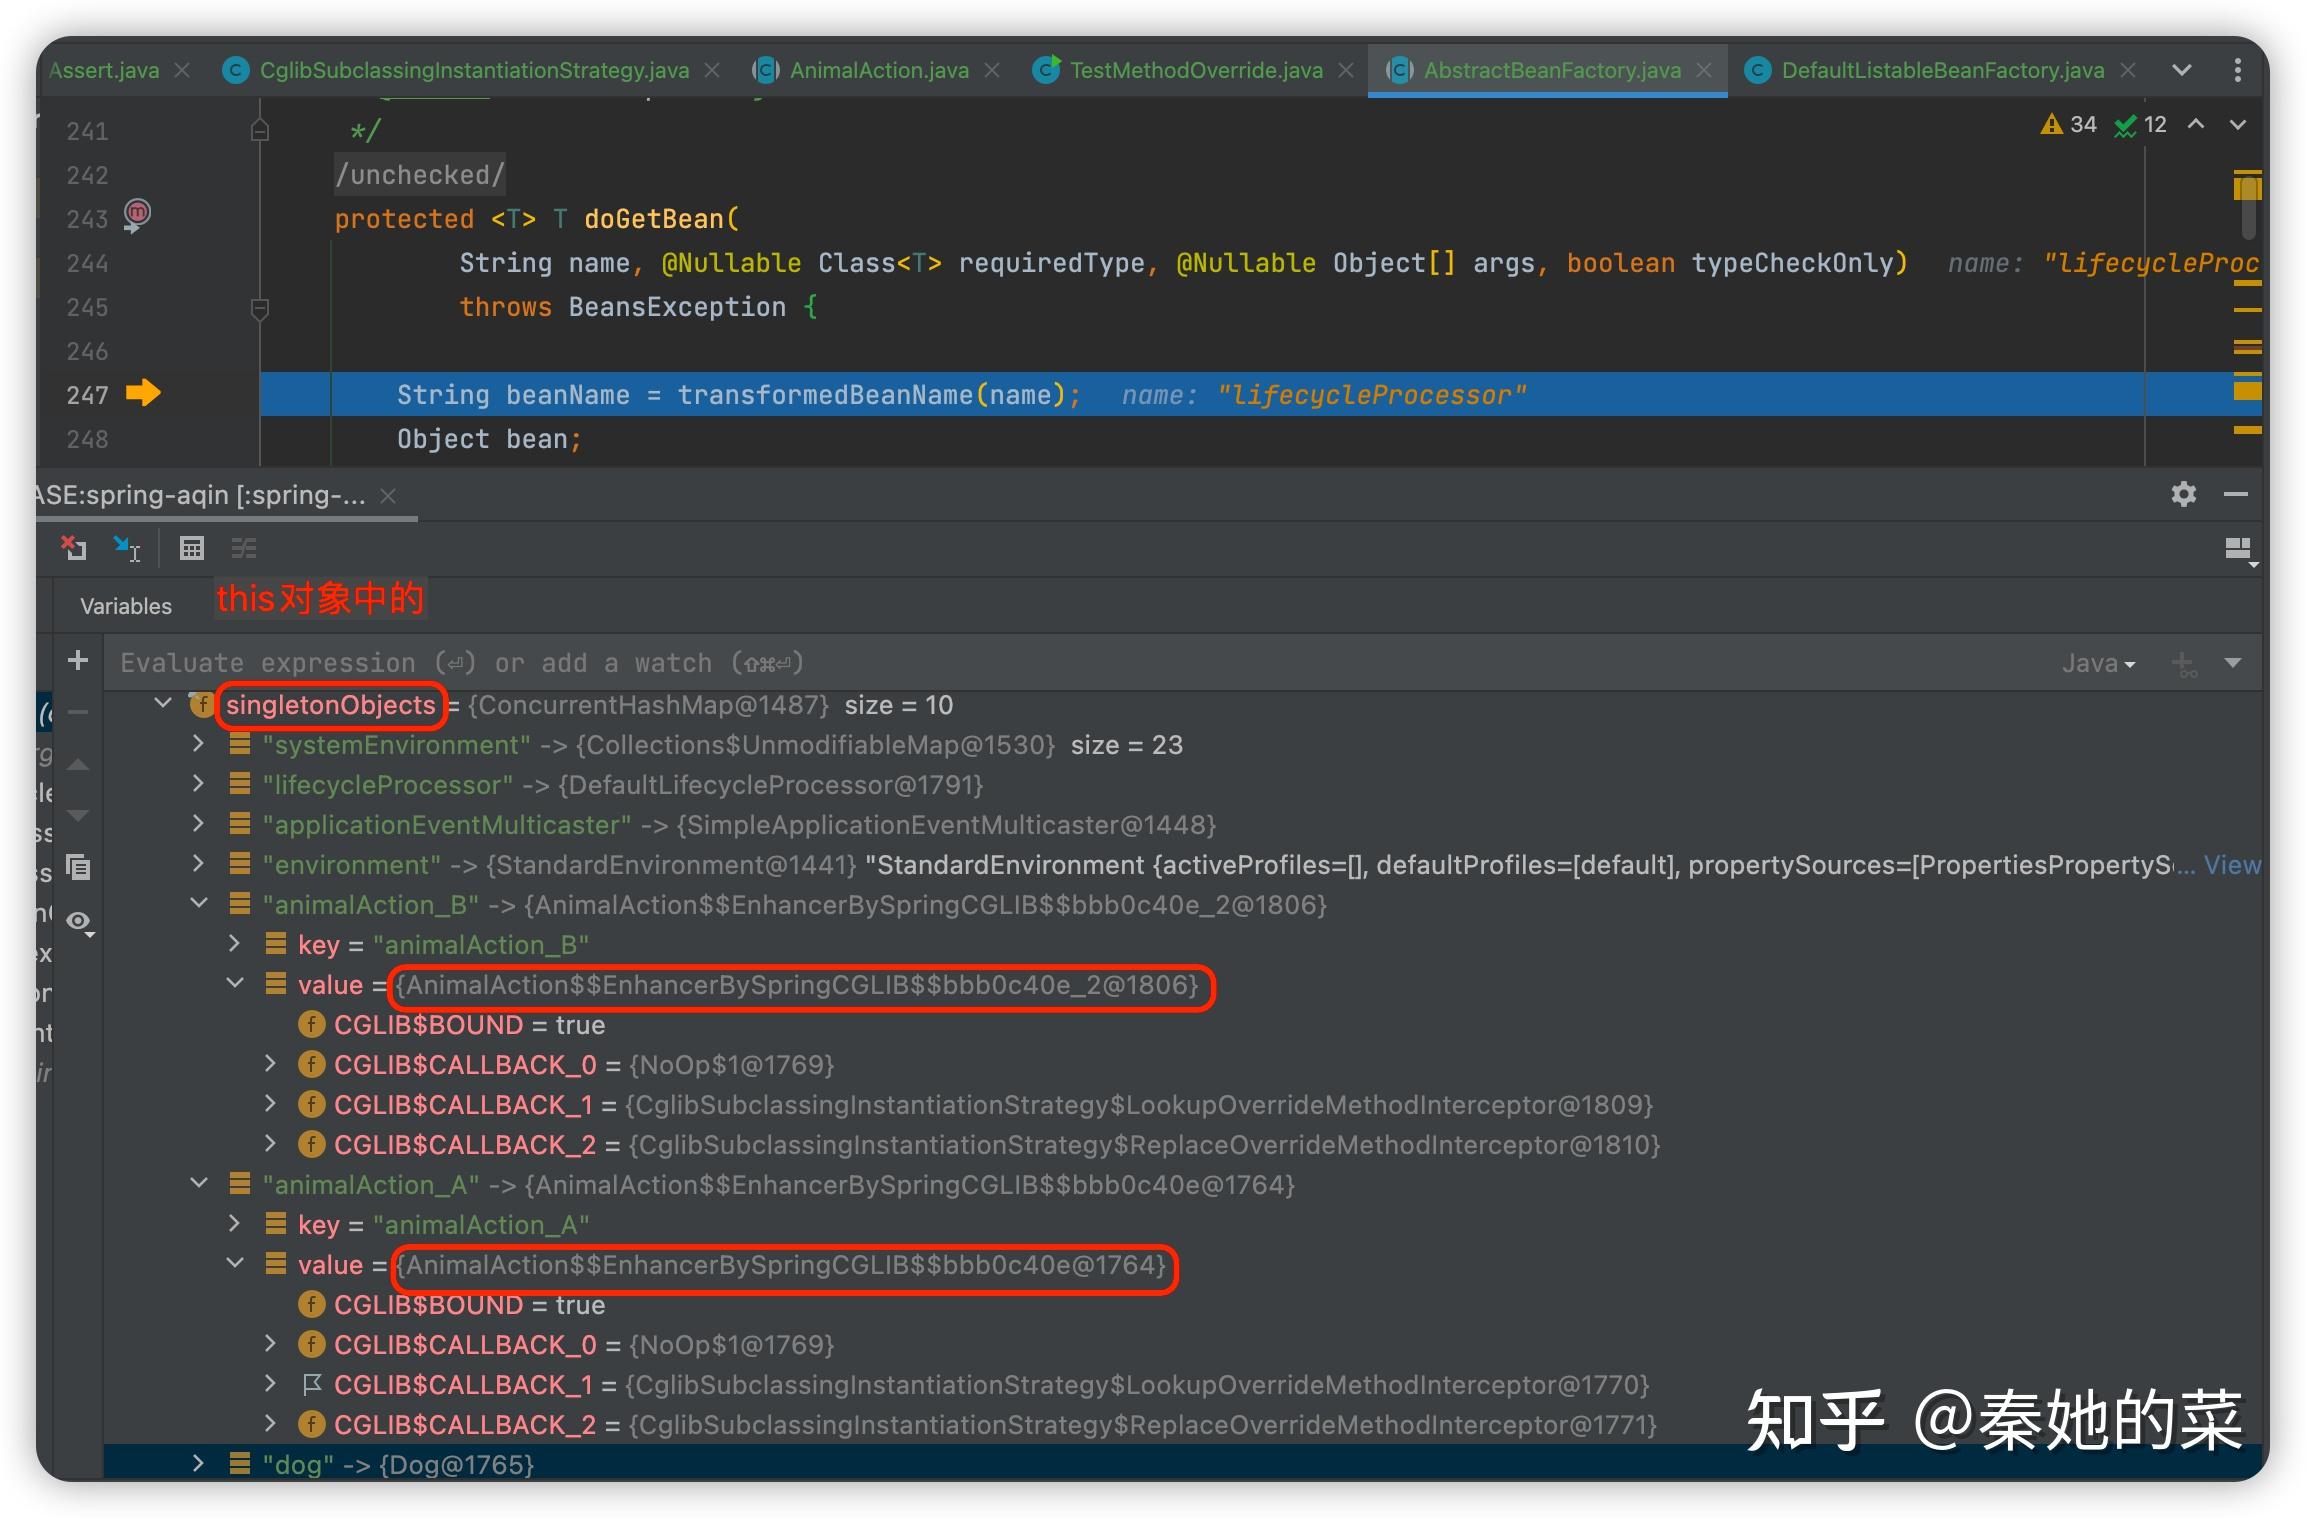Click the trace current stream chain icon
This screenshot has height=1518, width=2306.
coord(244,548)
